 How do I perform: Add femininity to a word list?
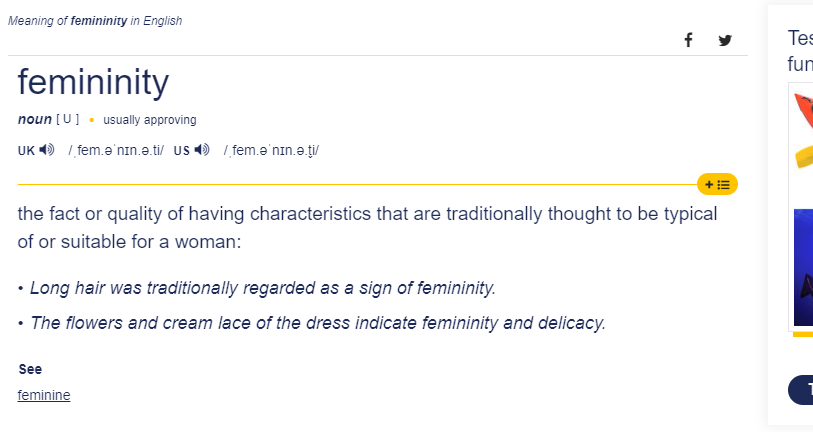tap(717, 184)
